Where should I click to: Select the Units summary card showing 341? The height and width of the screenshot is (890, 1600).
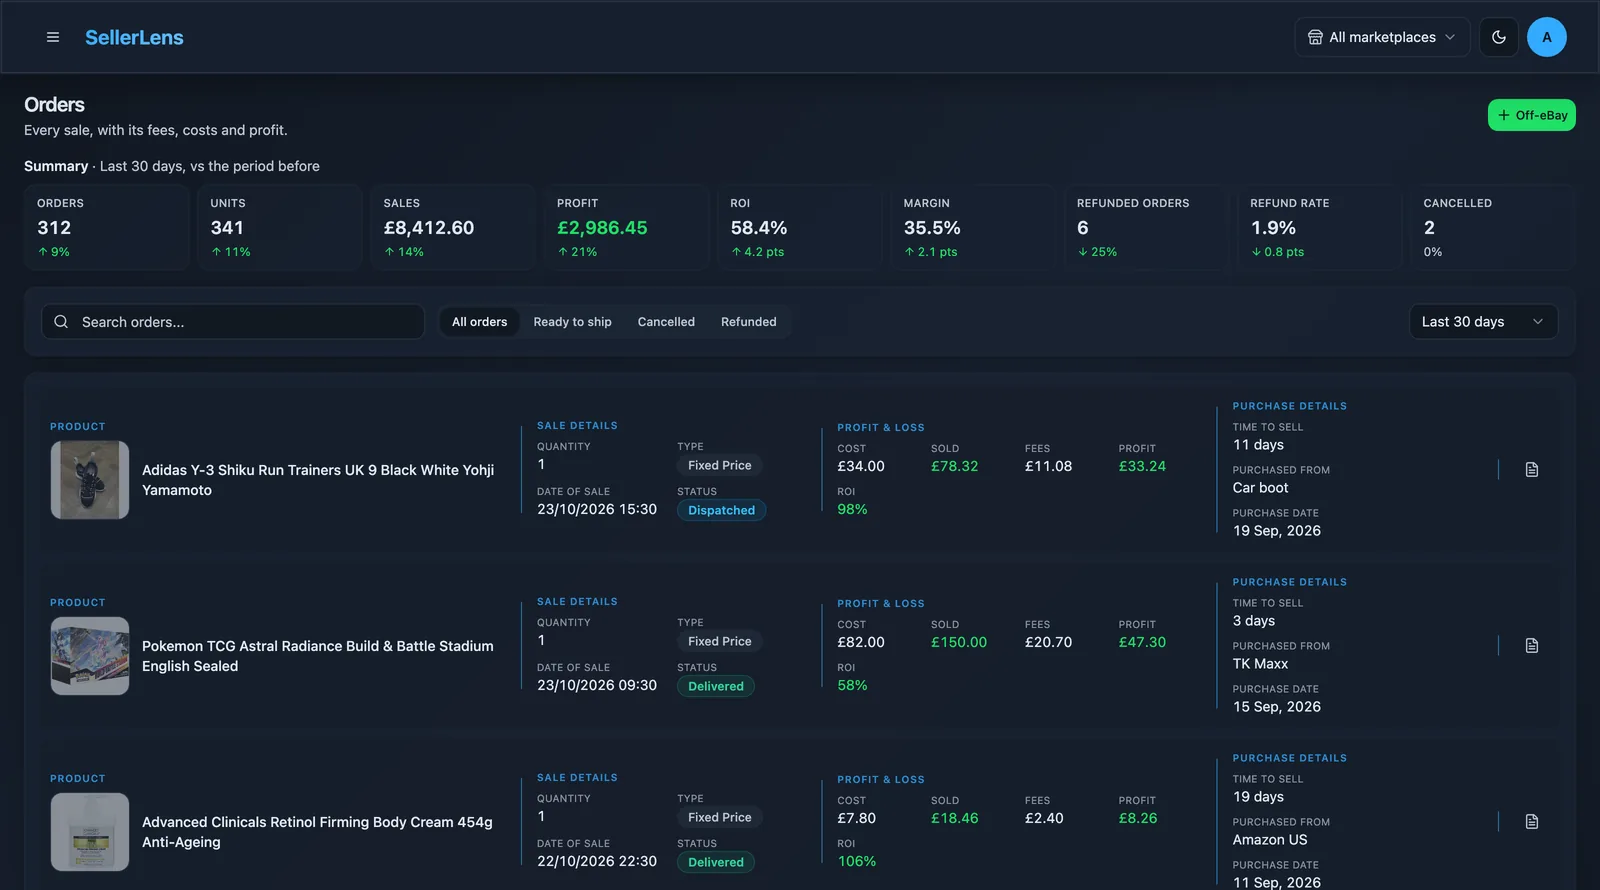(x=280, y=227)
